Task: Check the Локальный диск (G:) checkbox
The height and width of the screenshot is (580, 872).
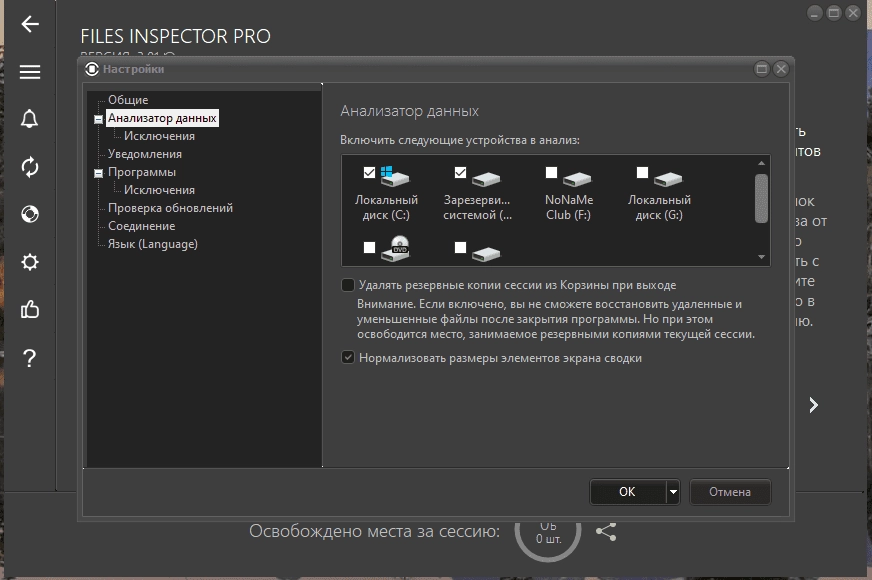Action: (642, 172)
